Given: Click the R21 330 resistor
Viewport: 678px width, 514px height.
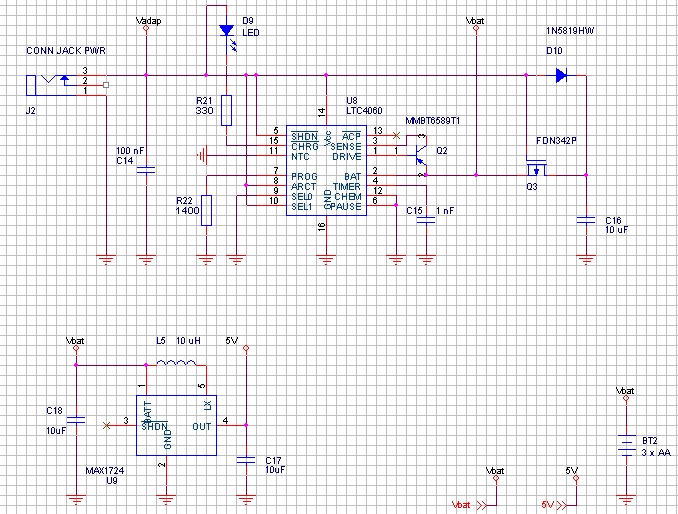Looking at the screenshot, I should tap(228, 109).
